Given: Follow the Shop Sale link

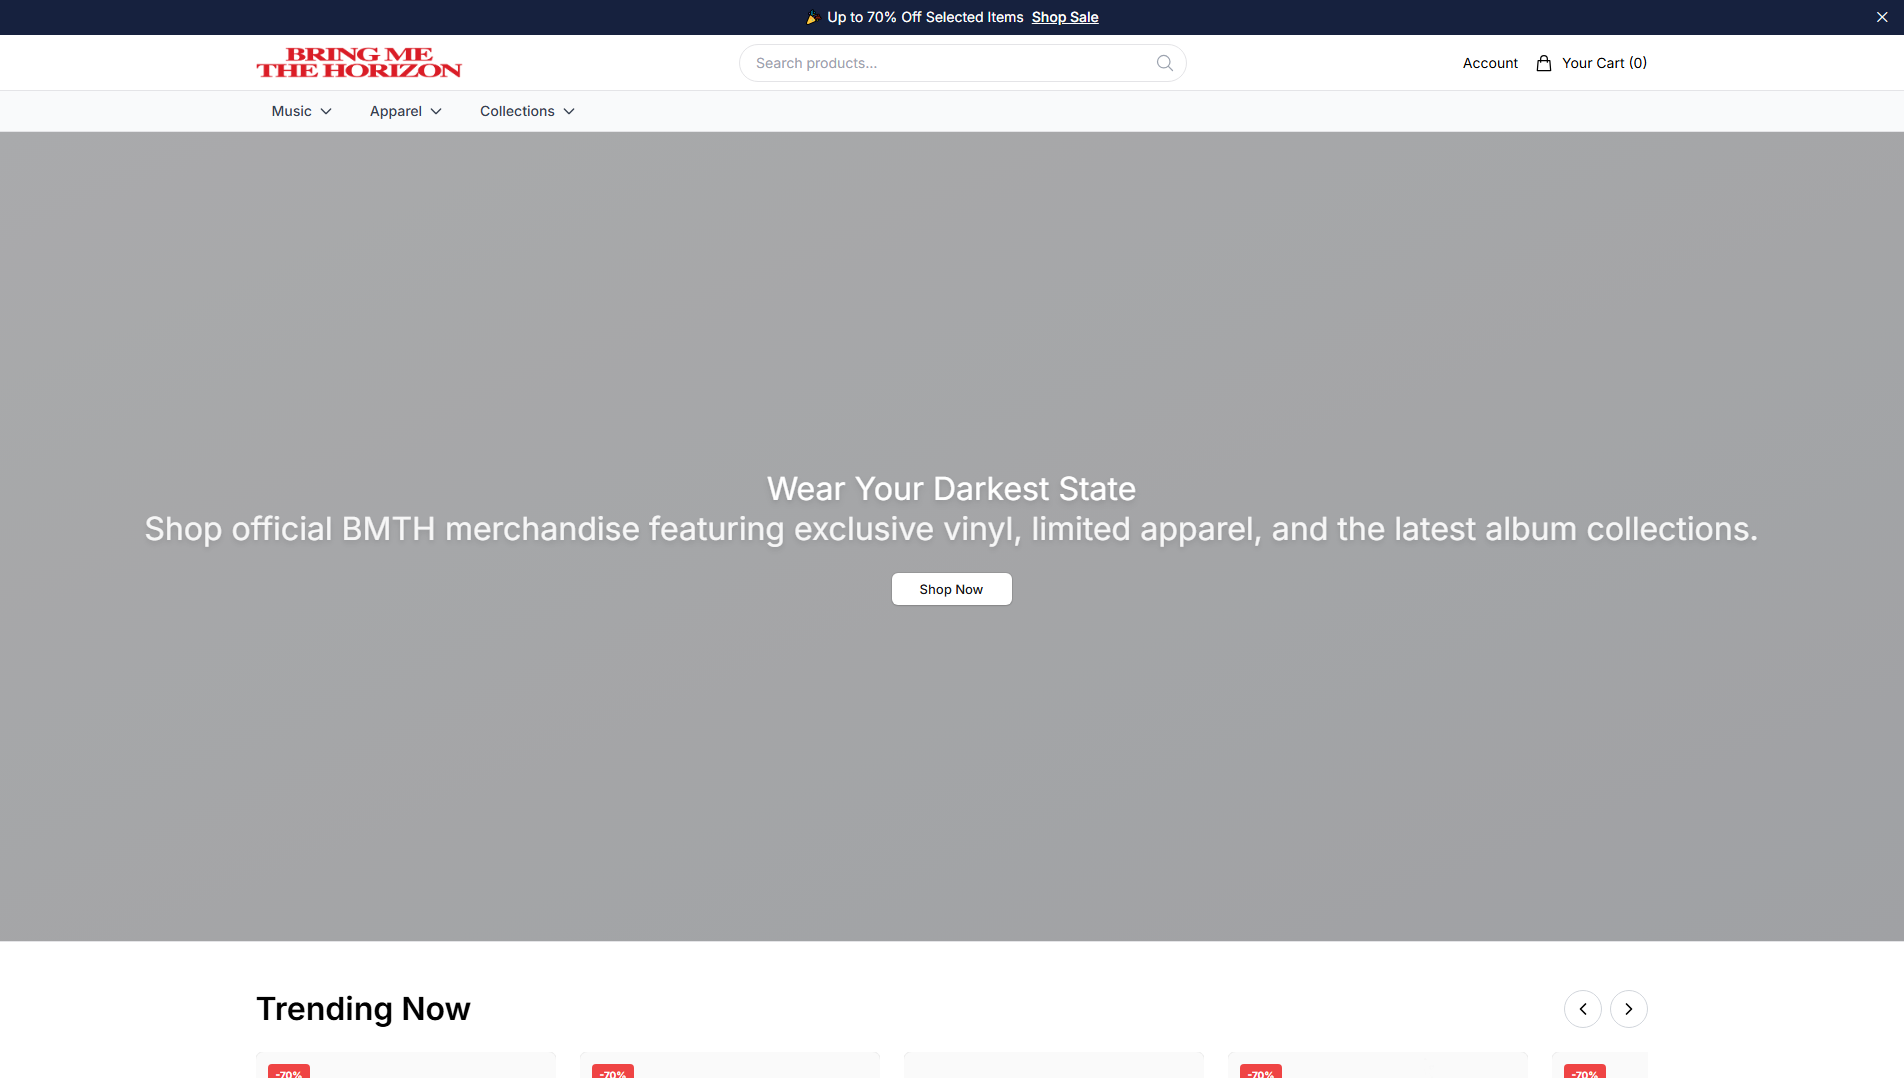Looking at the screenshot, I should [x=1065, y=17].
